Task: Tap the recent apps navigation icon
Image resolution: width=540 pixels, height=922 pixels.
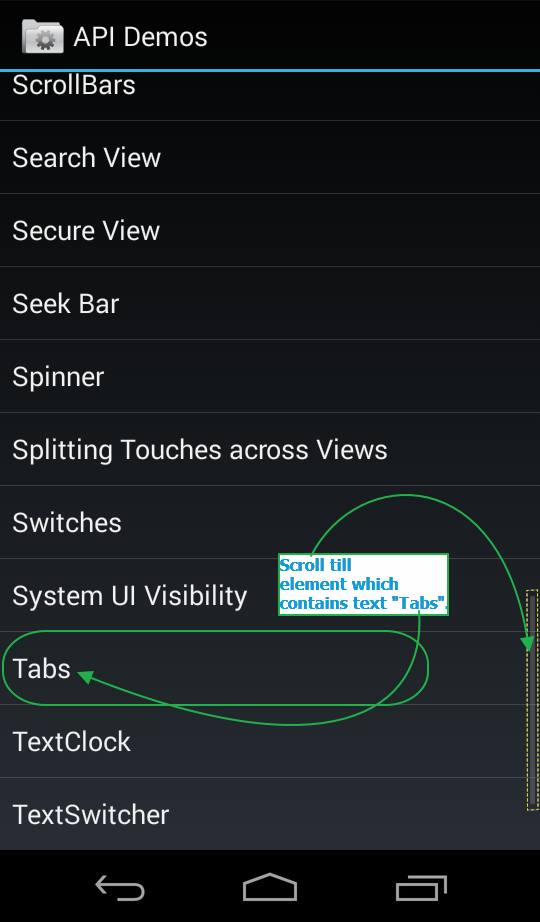Action: (421, 887)
